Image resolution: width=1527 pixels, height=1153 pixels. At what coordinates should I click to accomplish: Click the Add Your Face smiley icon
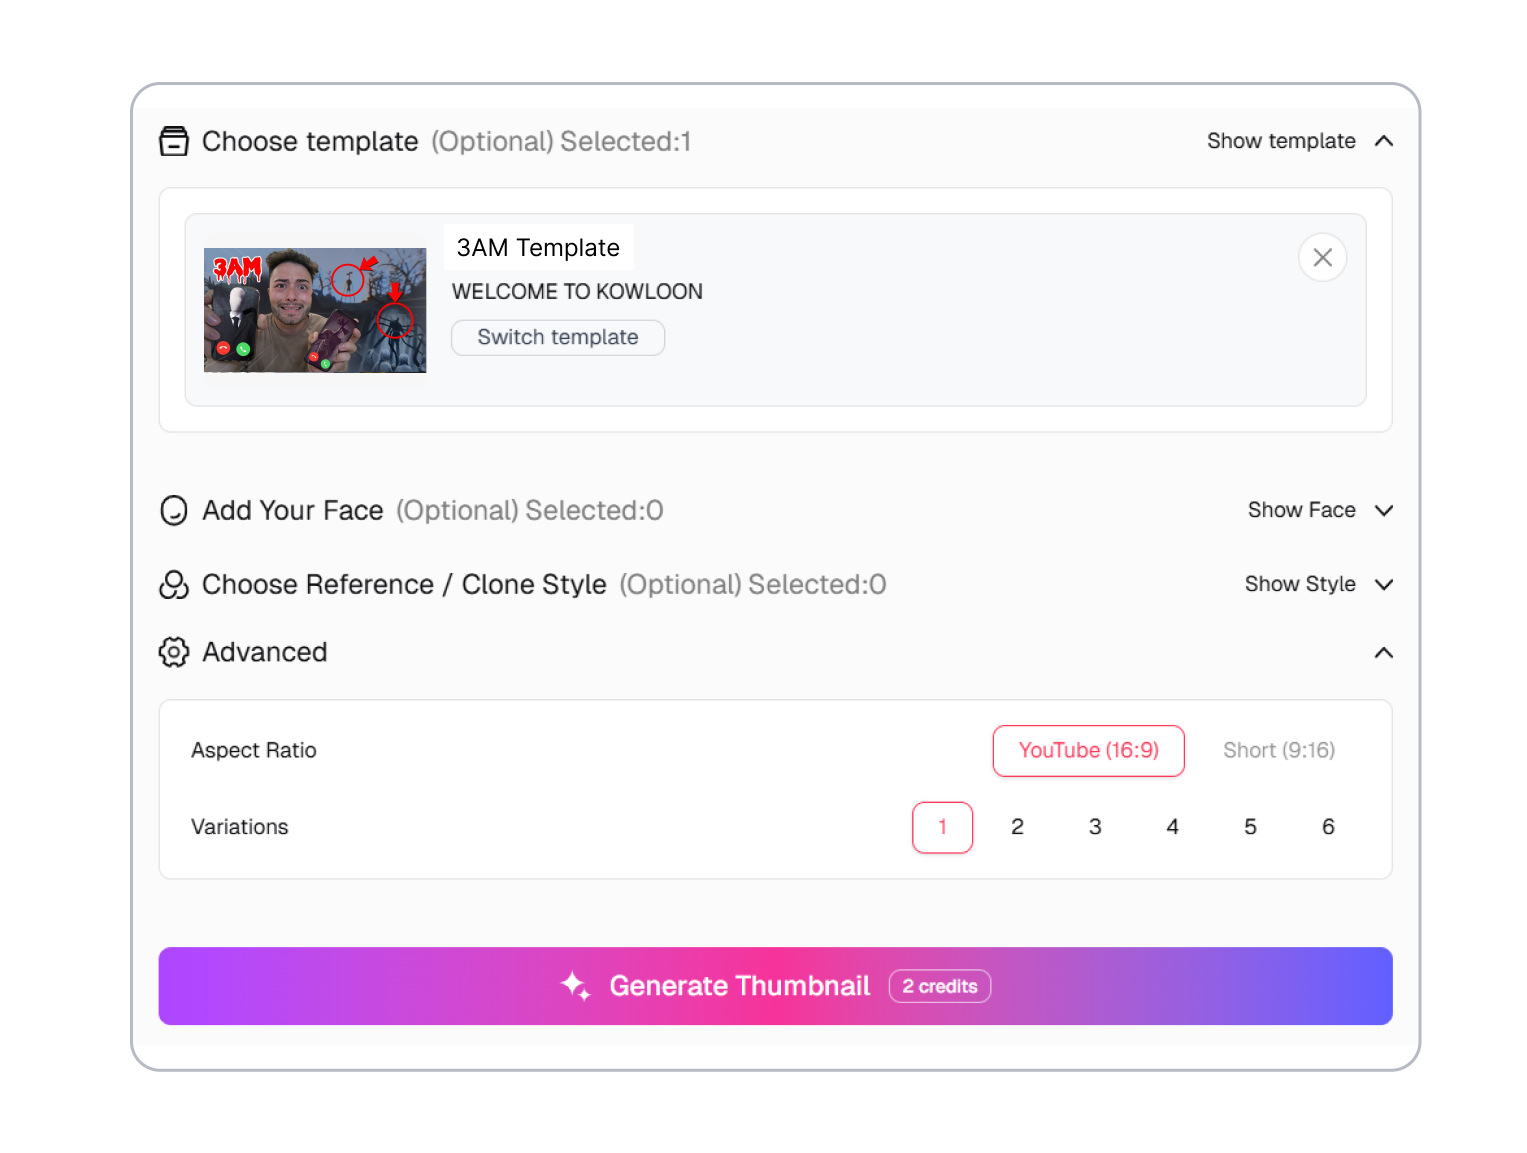pyautogui.click(x=174, y=510)
